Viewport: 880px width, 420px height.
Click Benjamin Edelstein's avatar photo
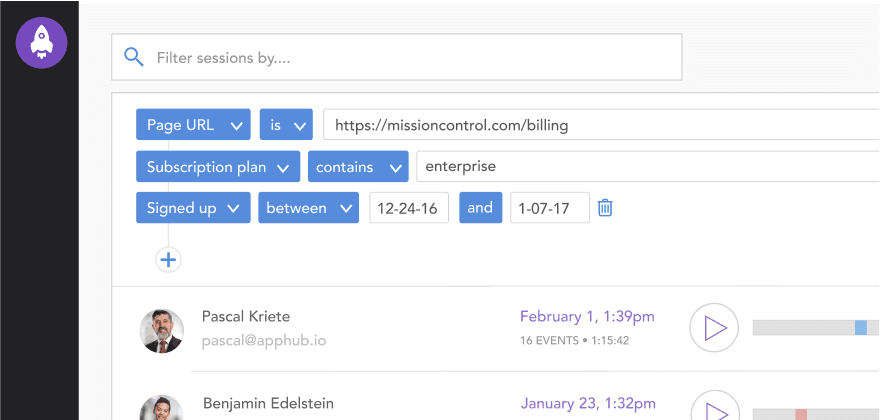[162, 408]
